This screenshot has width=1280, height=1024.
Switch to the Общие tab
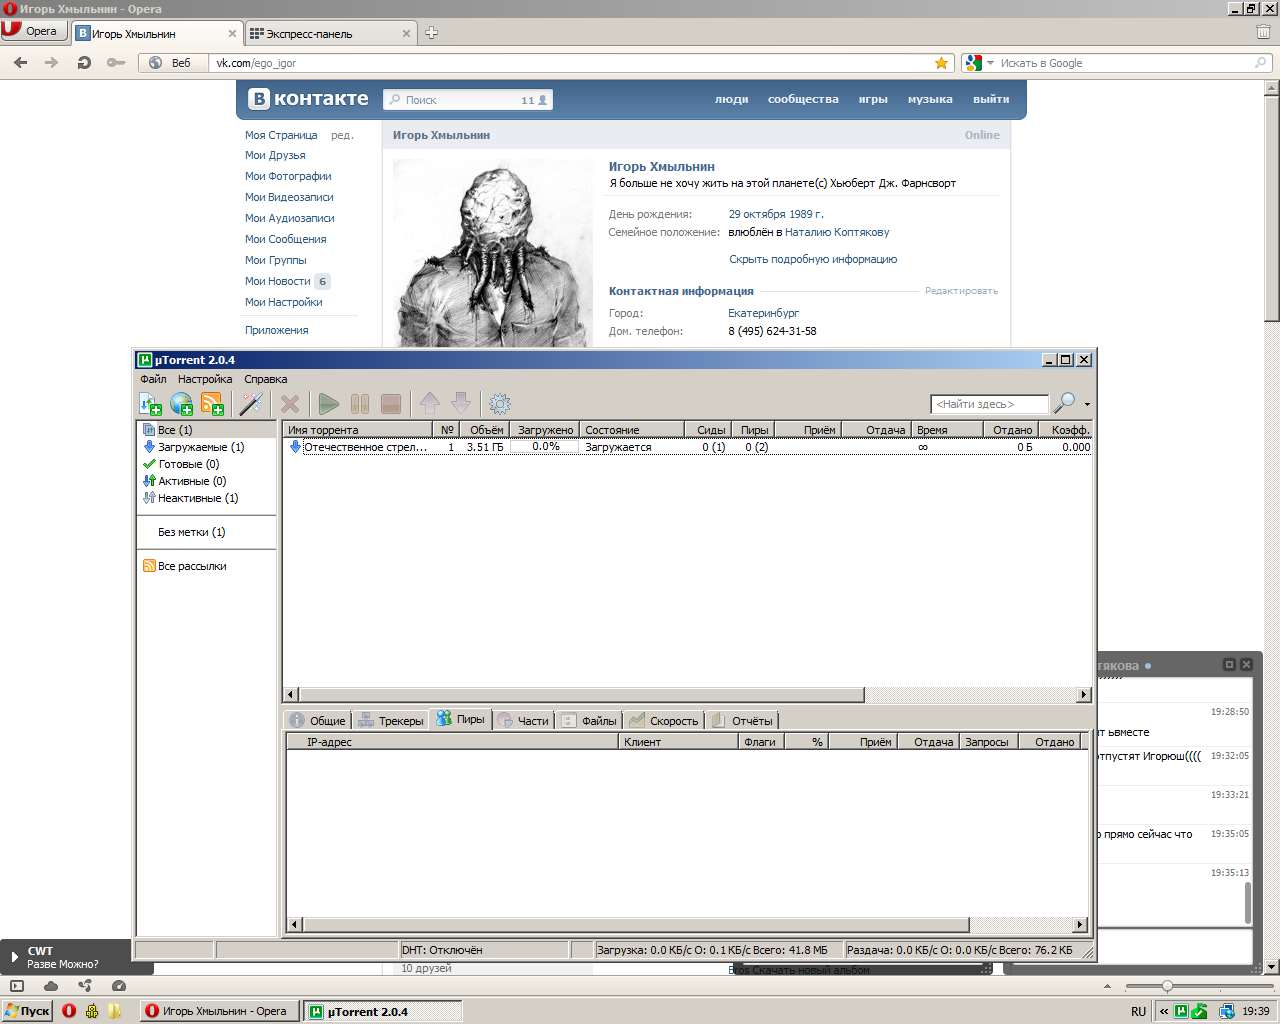point(317,721)
